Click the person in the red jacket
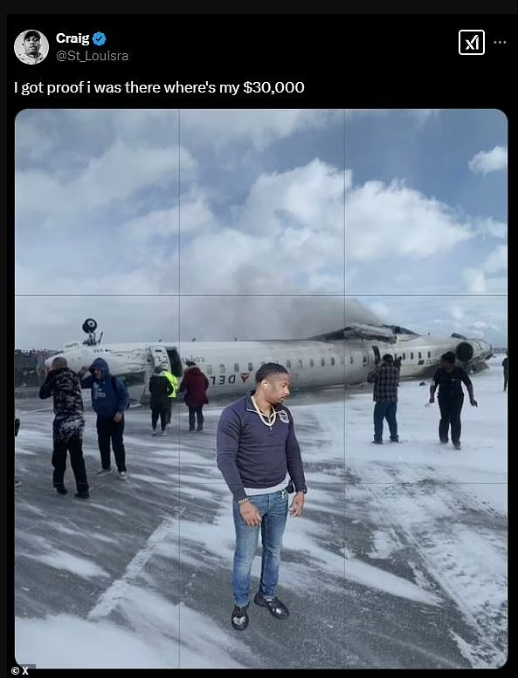This screenshot has height=678, width=518. [x=195, y=397]
